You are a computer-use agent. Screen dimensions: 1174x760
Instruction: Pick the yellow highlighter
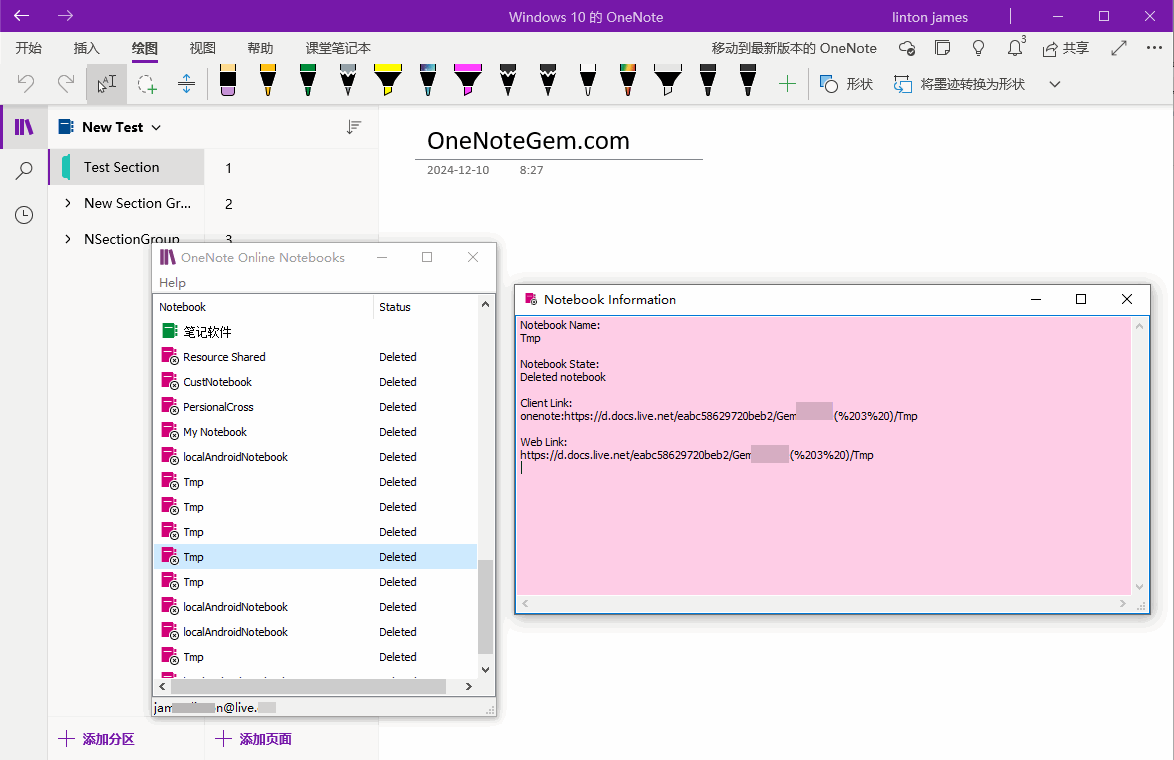pyautogui.click(x=388, y=80)
